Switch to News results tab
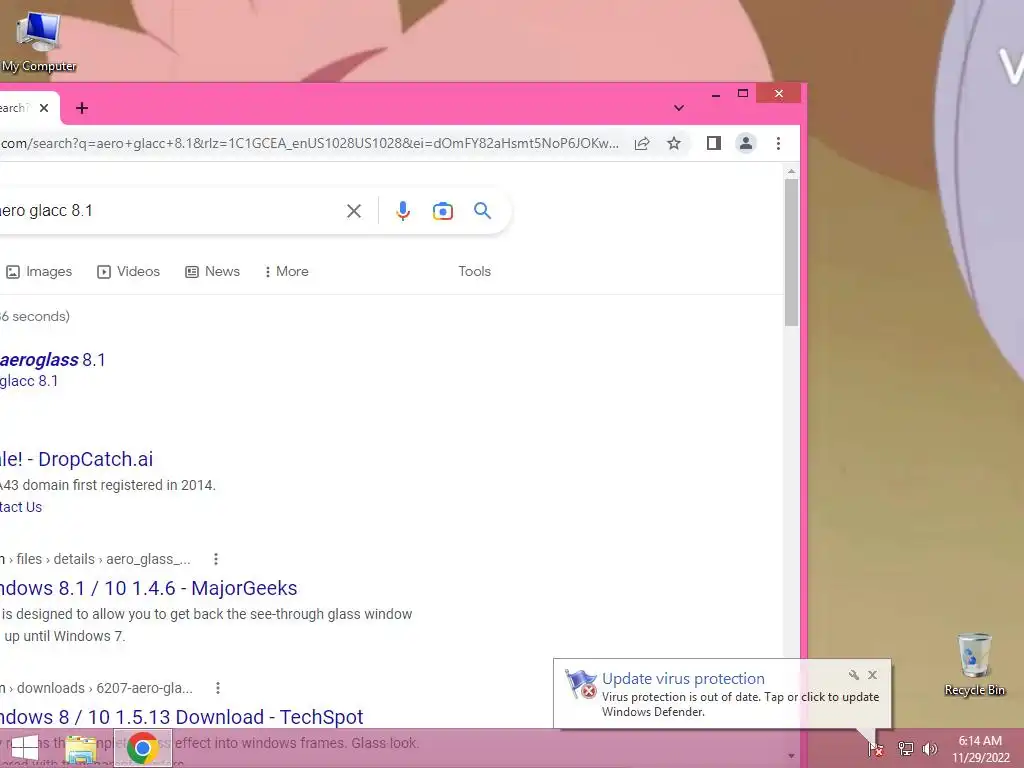Viewport: 1024px width, 768px height. [x=213, y=272]
